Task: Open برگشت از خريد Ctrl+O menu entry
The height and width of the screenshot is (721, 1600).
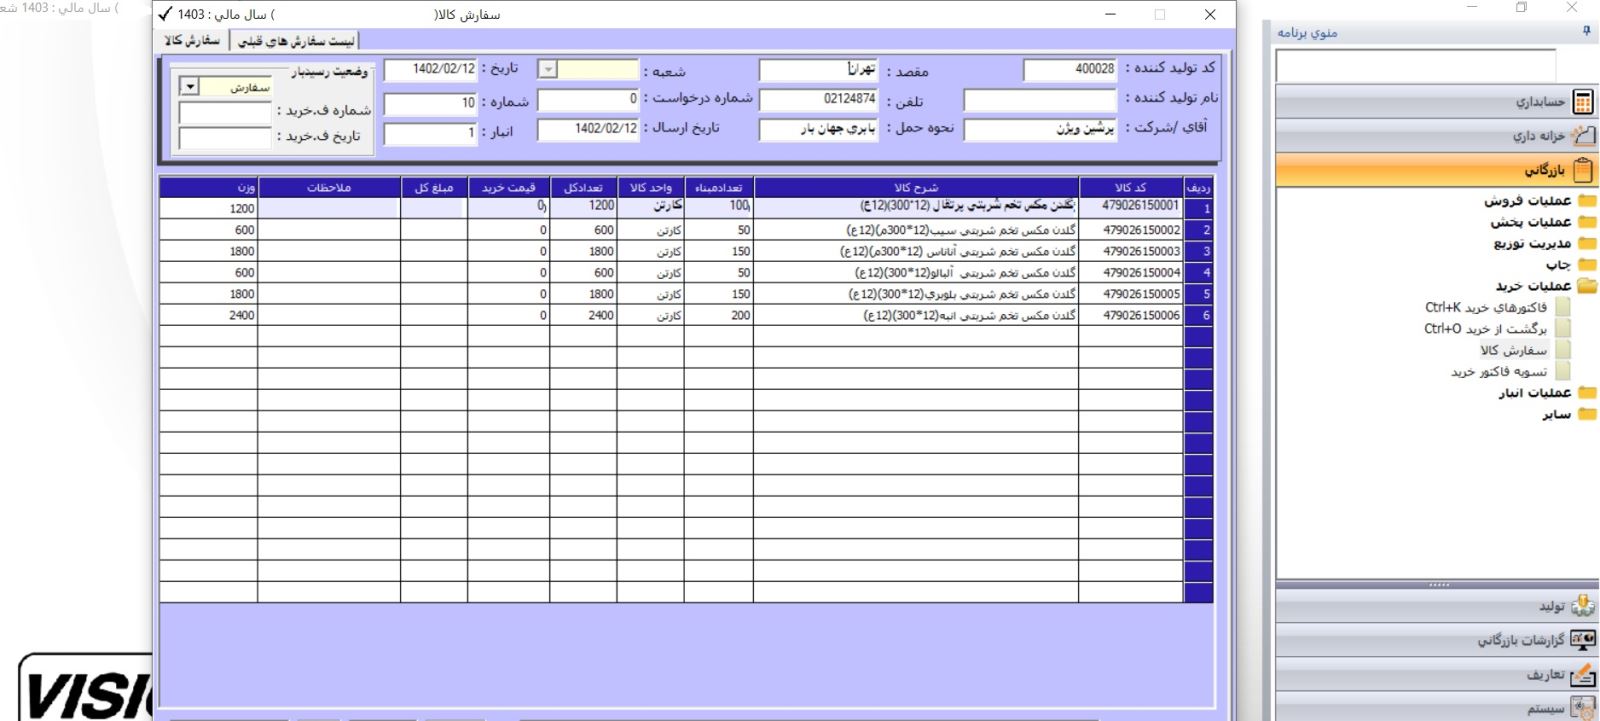Action: [x=1486, y=328]
